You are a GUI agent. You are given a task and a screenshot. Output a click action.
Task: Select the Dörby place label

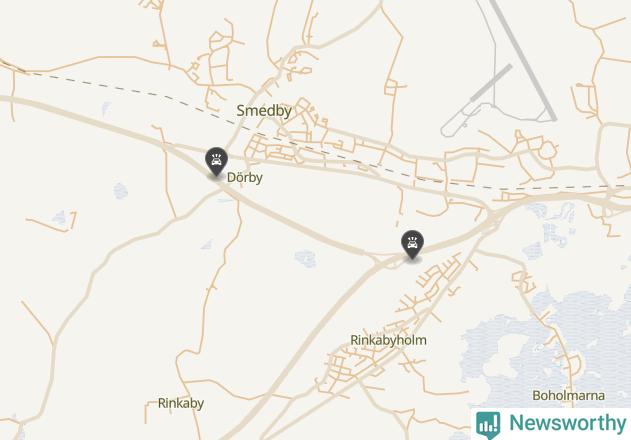(245, 178)
